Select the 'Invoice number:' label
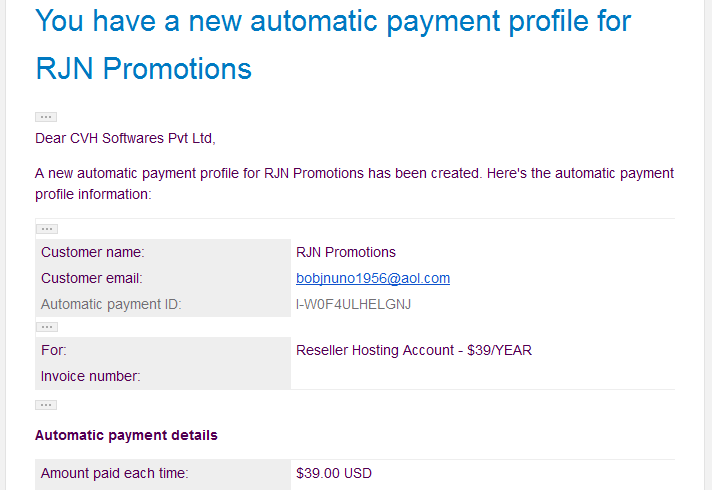 pos(91,376)
